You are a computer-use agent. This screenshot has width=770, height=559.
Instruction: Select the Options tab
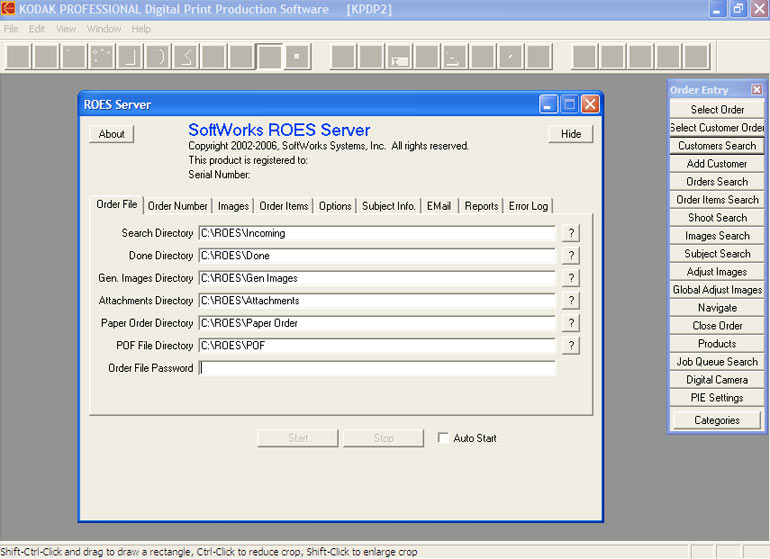click(x=335, y=206)
